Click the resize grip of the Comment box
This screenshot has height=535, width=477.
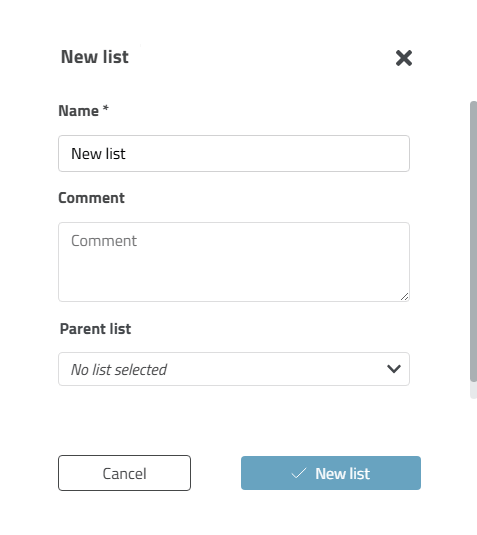point(404,297)
